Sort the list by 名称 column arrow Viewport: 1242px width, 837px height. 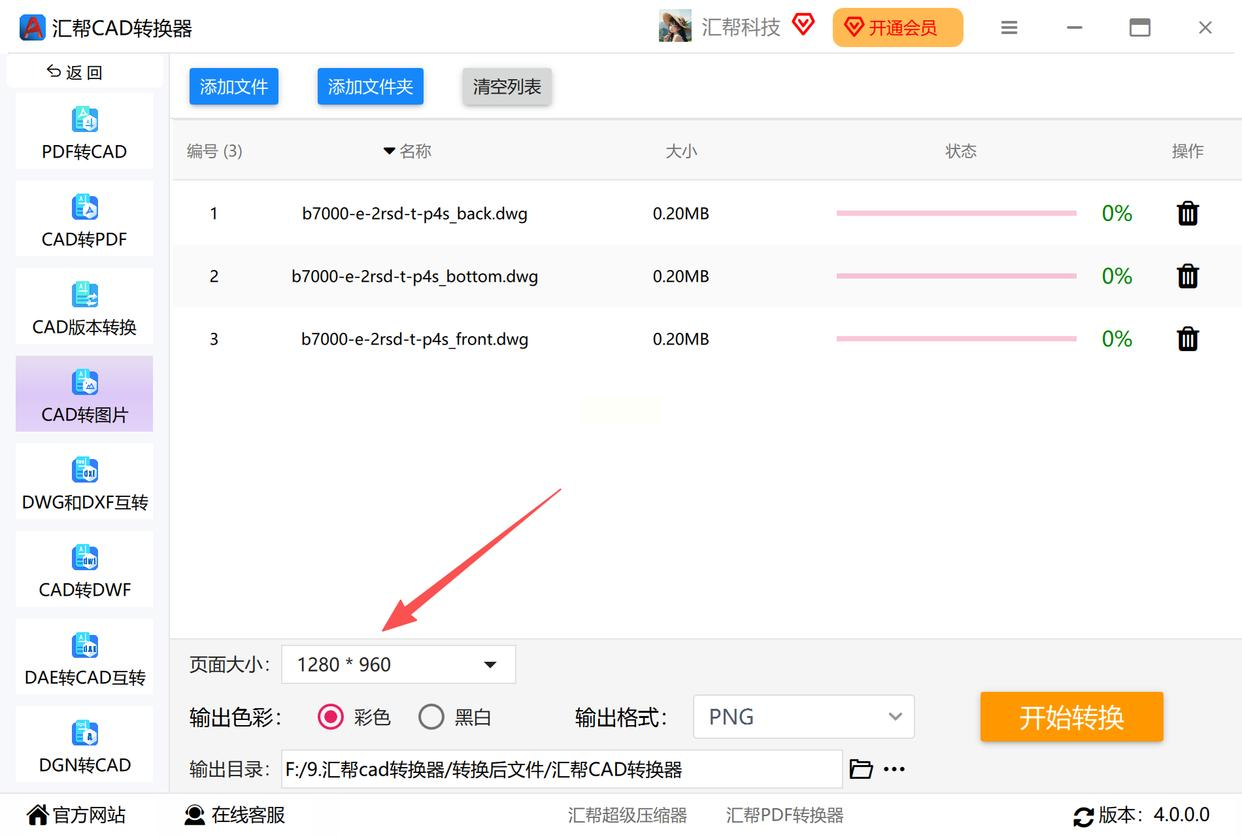point(389,151)
